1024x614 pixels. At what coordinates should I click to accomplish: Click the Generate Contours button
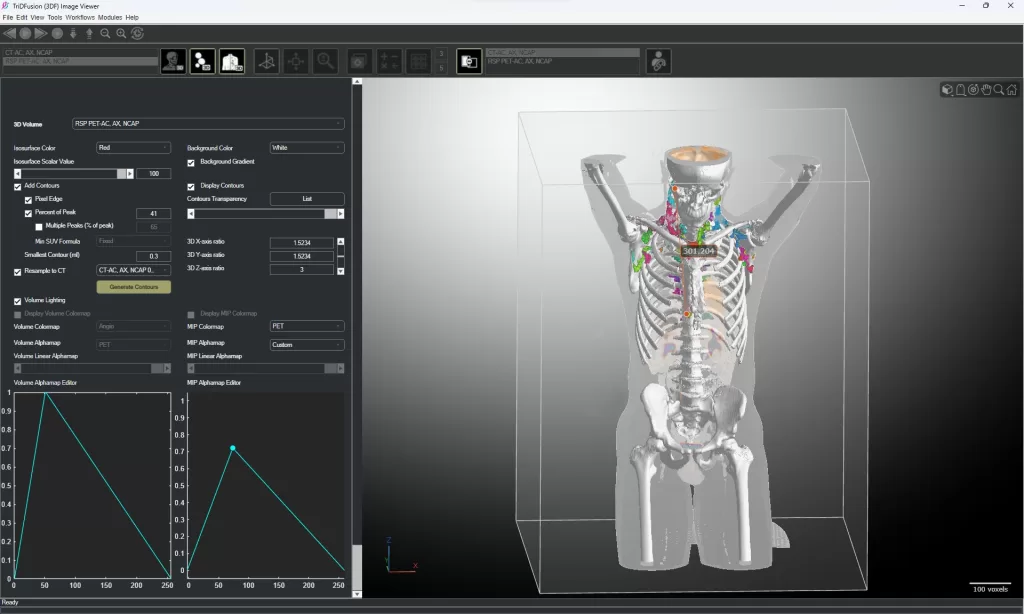133,287
